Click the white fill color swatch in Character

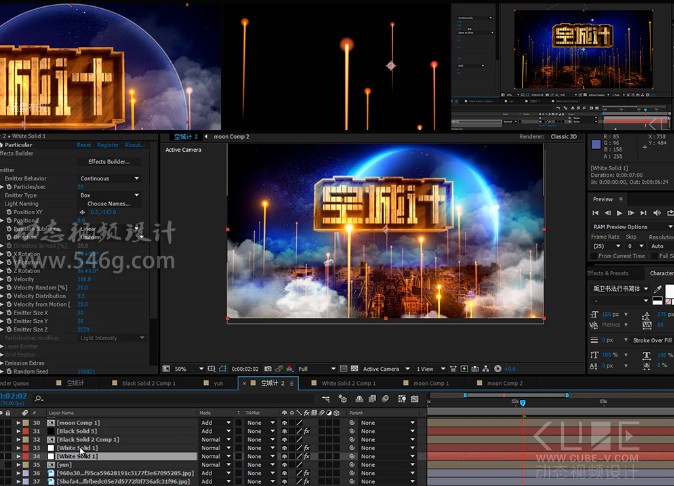coord(669,291)
